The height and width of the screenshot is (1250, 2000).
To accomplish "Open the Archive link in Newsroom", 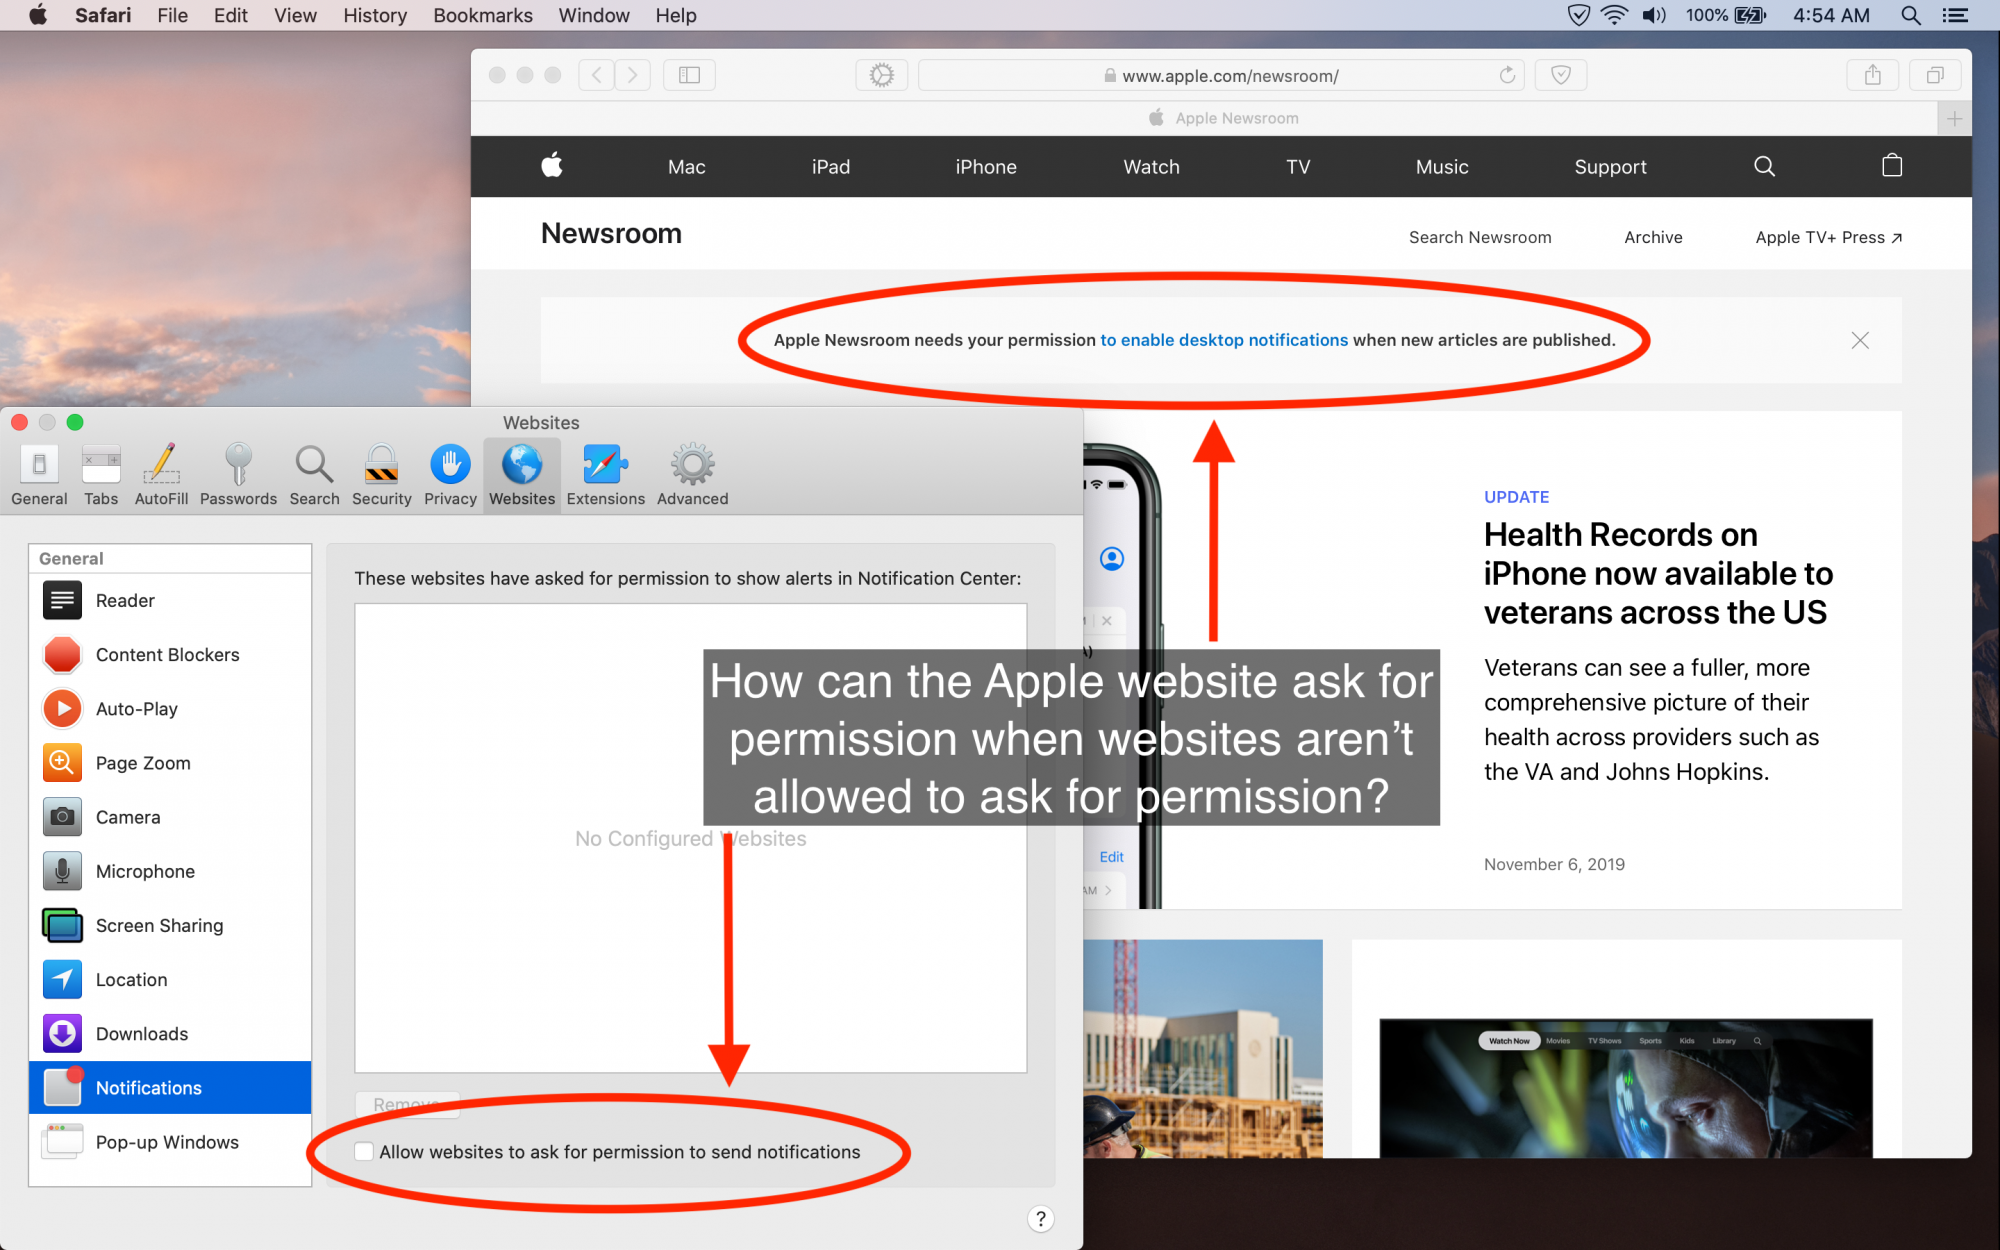I will (x=1652, y=237).
